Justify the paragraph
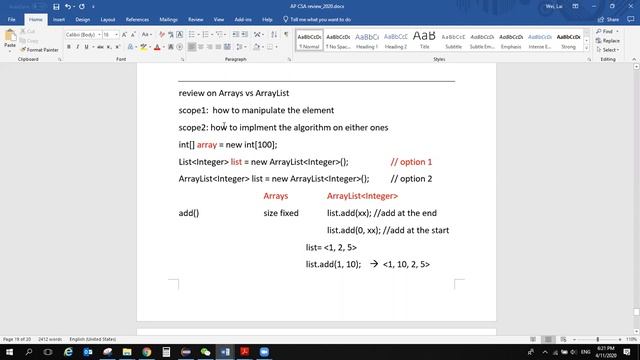Screen dimensions: 640x360 pos(218,47)
